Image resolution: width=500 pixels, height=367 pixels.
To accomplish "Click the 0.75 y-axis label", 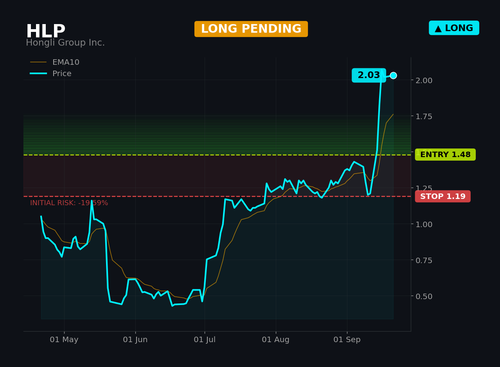I will 424,260.
